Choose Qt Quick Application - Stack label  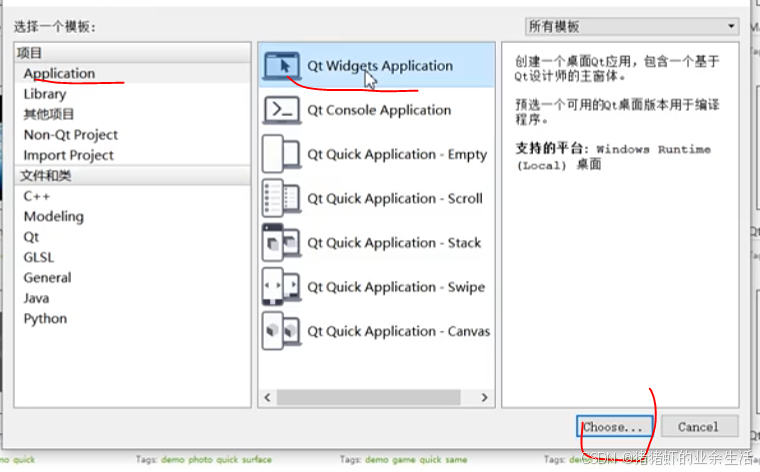pos(394,242)
